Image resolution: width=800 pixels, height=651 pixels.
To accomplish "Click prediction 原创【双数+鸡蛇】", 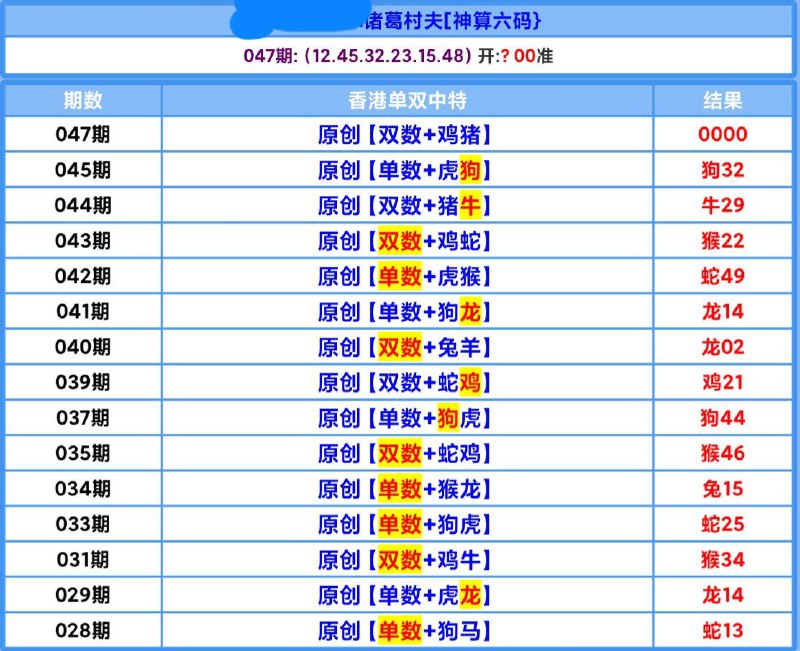I will click(x=405, y=241).
